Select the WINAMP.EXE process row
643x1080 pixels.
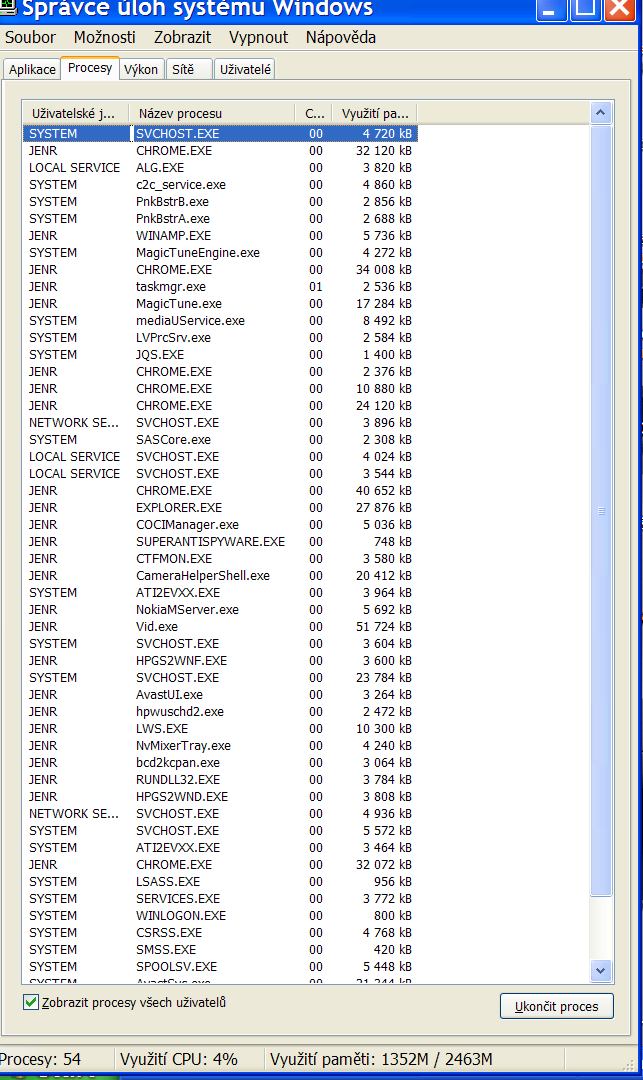point(220,236)
